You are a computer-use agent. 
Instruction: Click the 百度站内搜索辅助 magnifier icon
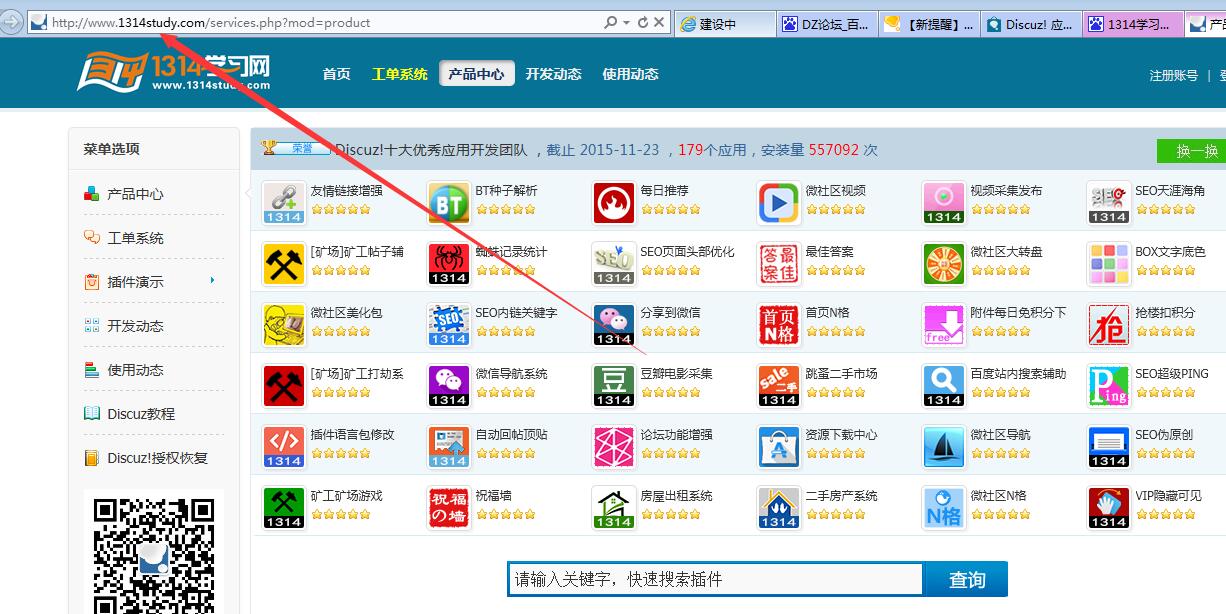click(943, 385)
